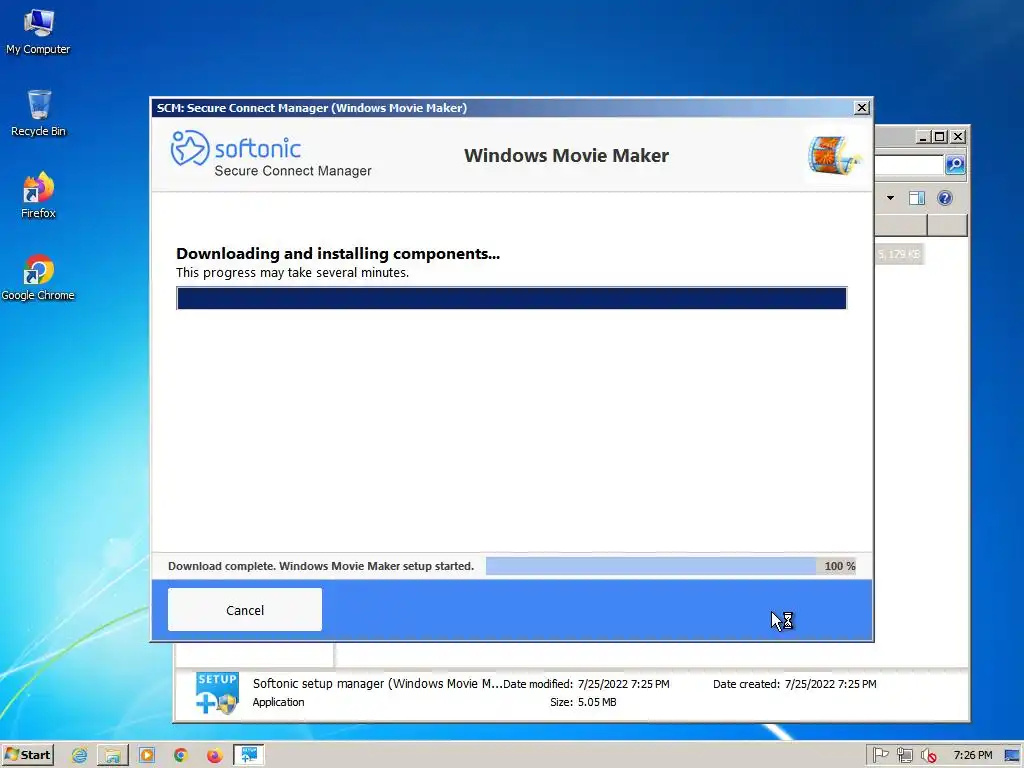Open Windows Media Player from taskbar
This screenshot has width=1024, height=768.
(x=147, y=755)
